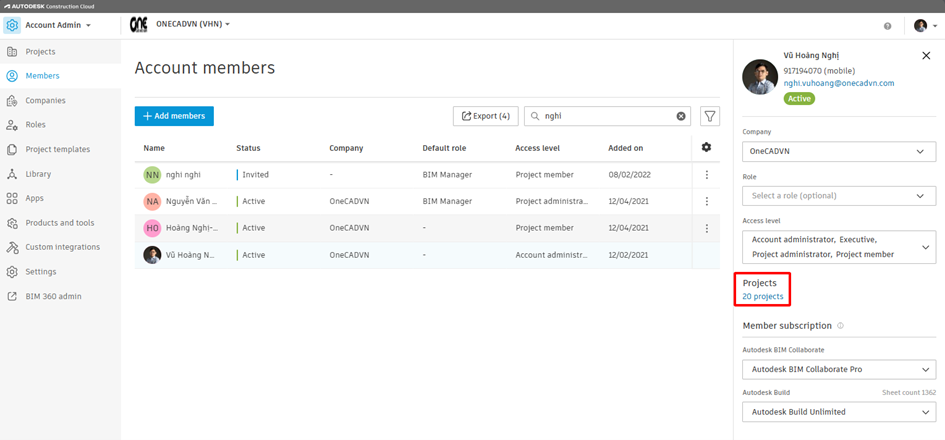Image resolution: width=945 pixels, height=440 pixels.
Task: Open Roles in the sidebar
Action: (x=35, y=125)
